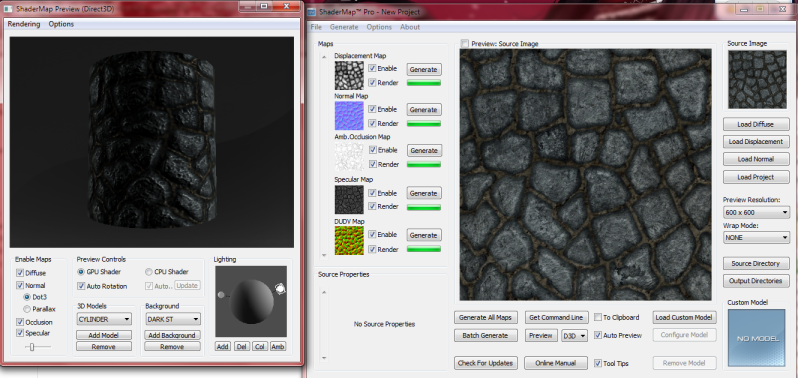Toggle Occlusion in Enable Maps
The image size is (798, 378).
(x=20, y=322)
